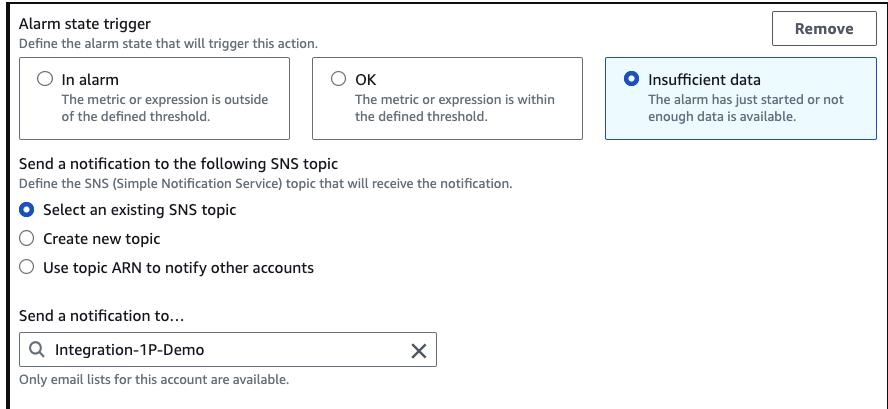The width and height of the screenshot is (888, 409).
Task: Select the Insufficient data radio button
Action: pos(631,79)
